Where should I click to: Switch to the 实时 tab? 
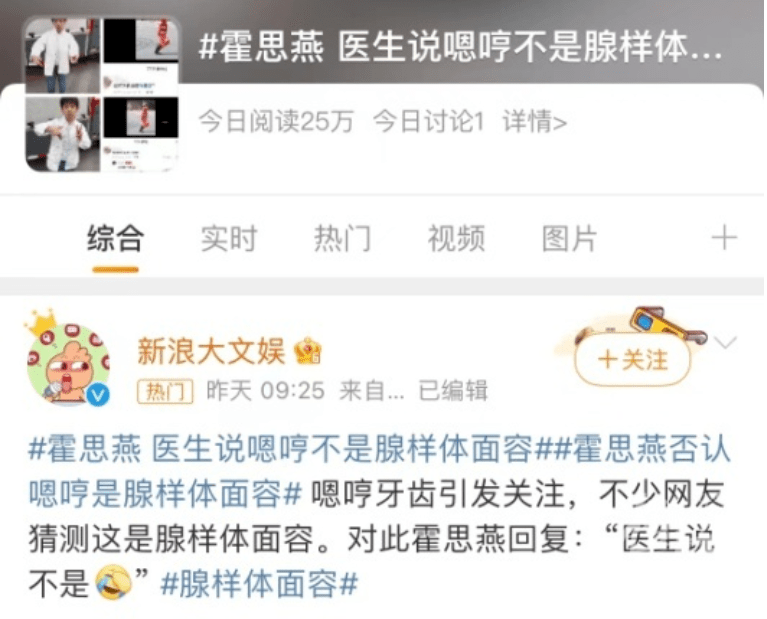tap(229, 239)
